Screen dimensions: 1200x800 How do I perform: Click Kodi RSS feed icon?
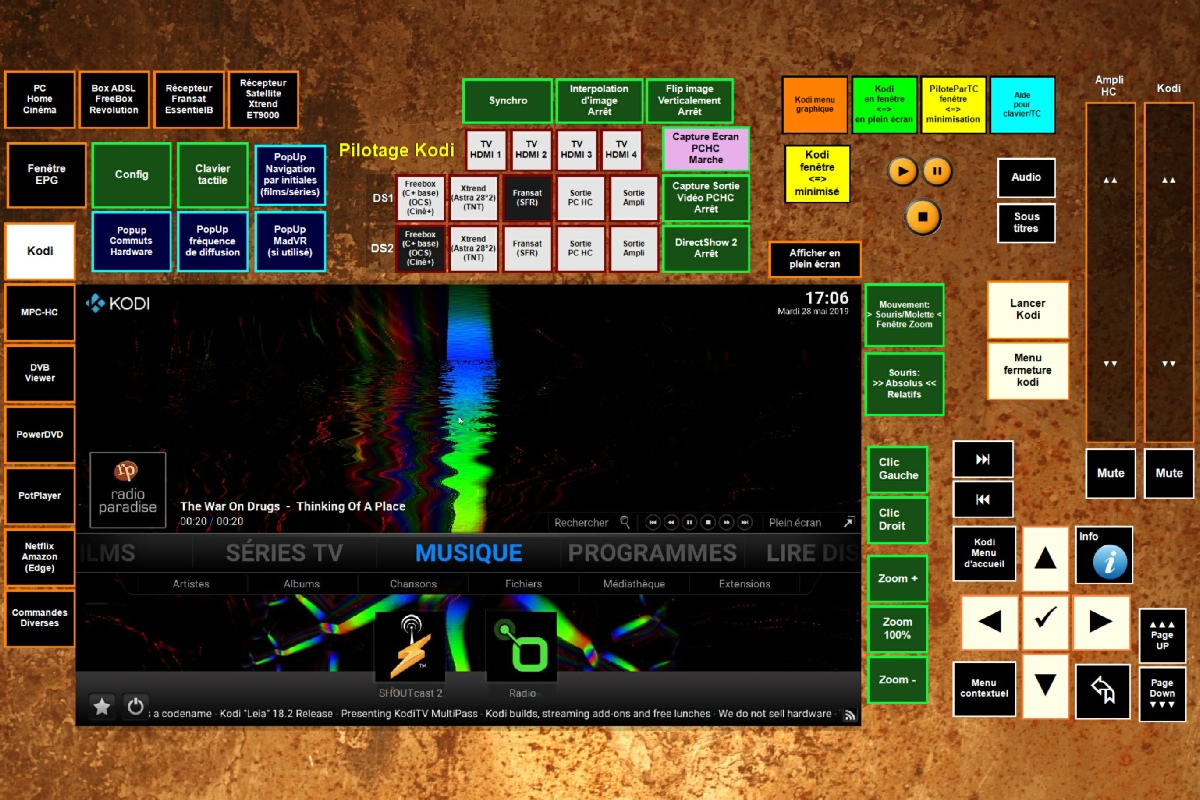[x=850, y=715]
